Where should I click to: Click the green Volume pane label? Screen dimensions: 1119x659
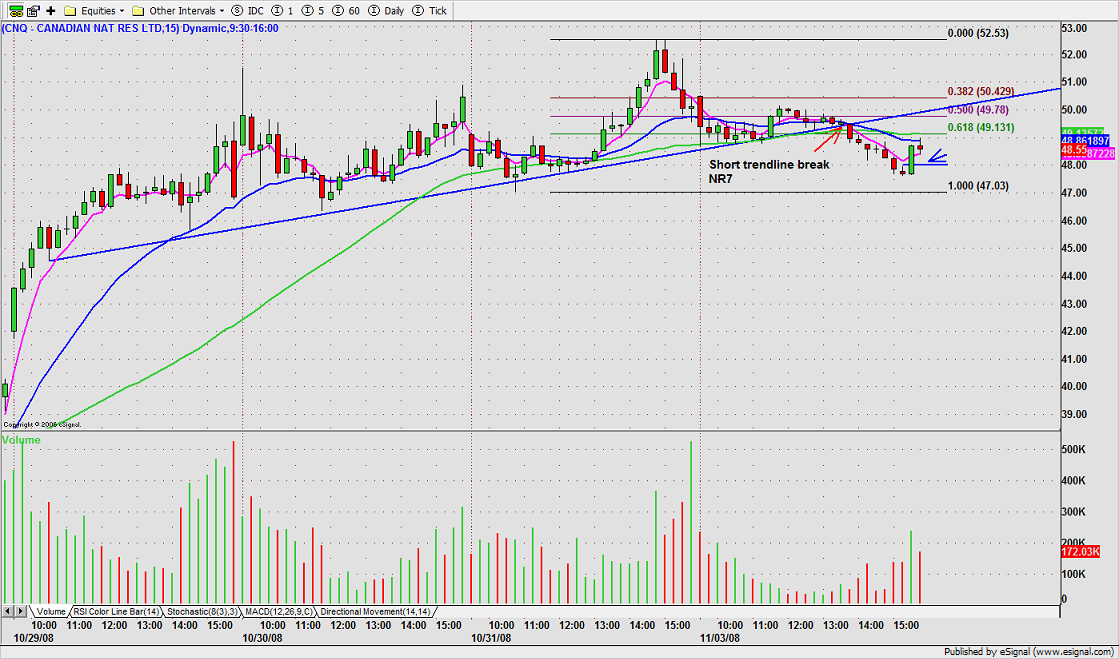click(x=21, y=440)
